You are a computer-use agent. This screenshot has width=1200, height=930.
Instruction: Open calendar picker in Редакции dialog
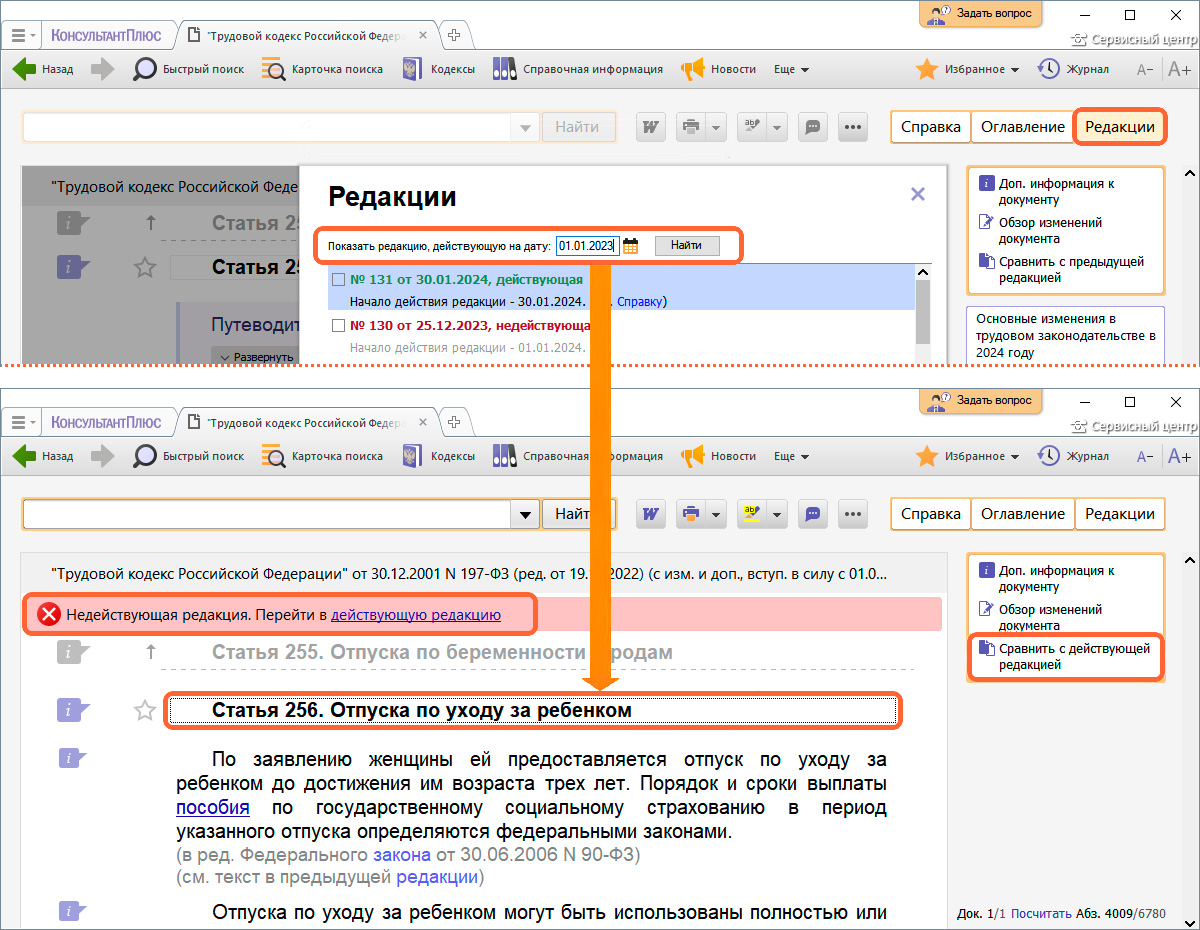click(x=630, y=245)
